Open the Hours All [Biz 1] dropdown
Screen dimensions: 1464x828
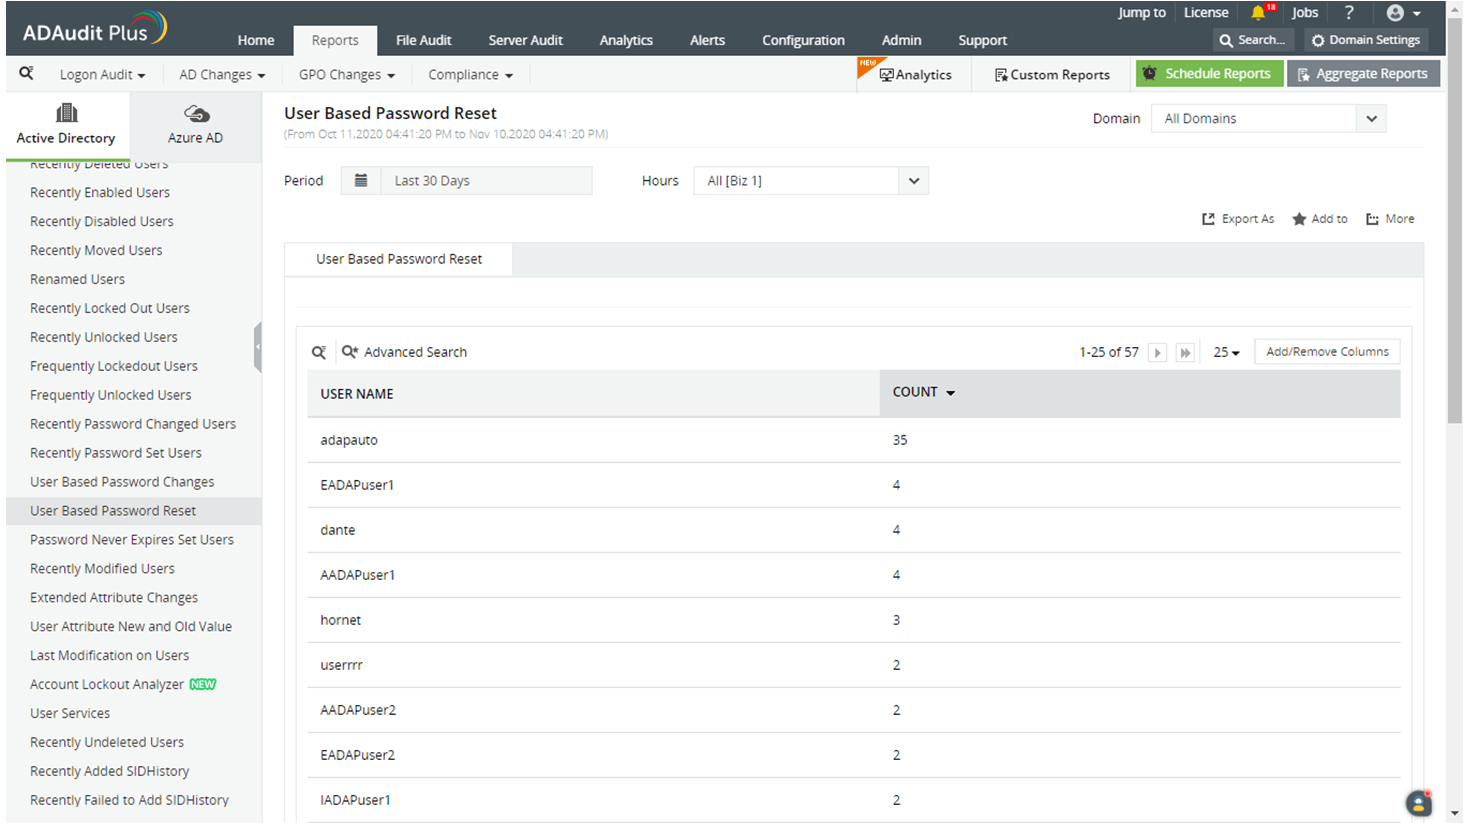click(811, 181)
